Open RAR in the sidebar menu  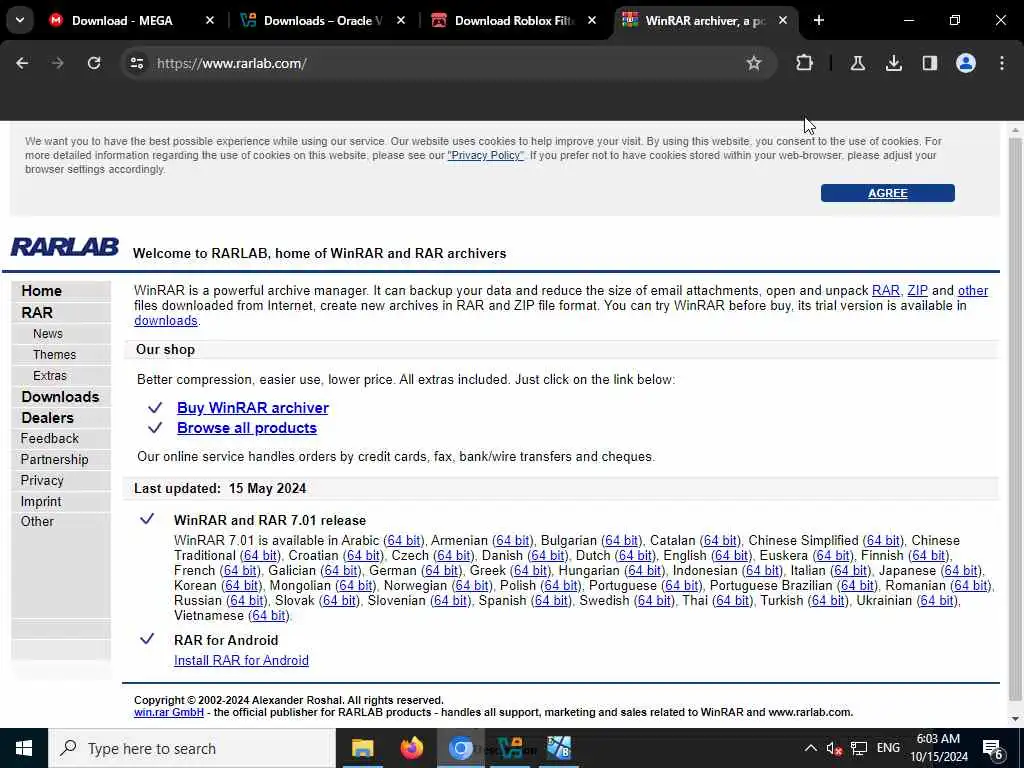pos(37,313)
